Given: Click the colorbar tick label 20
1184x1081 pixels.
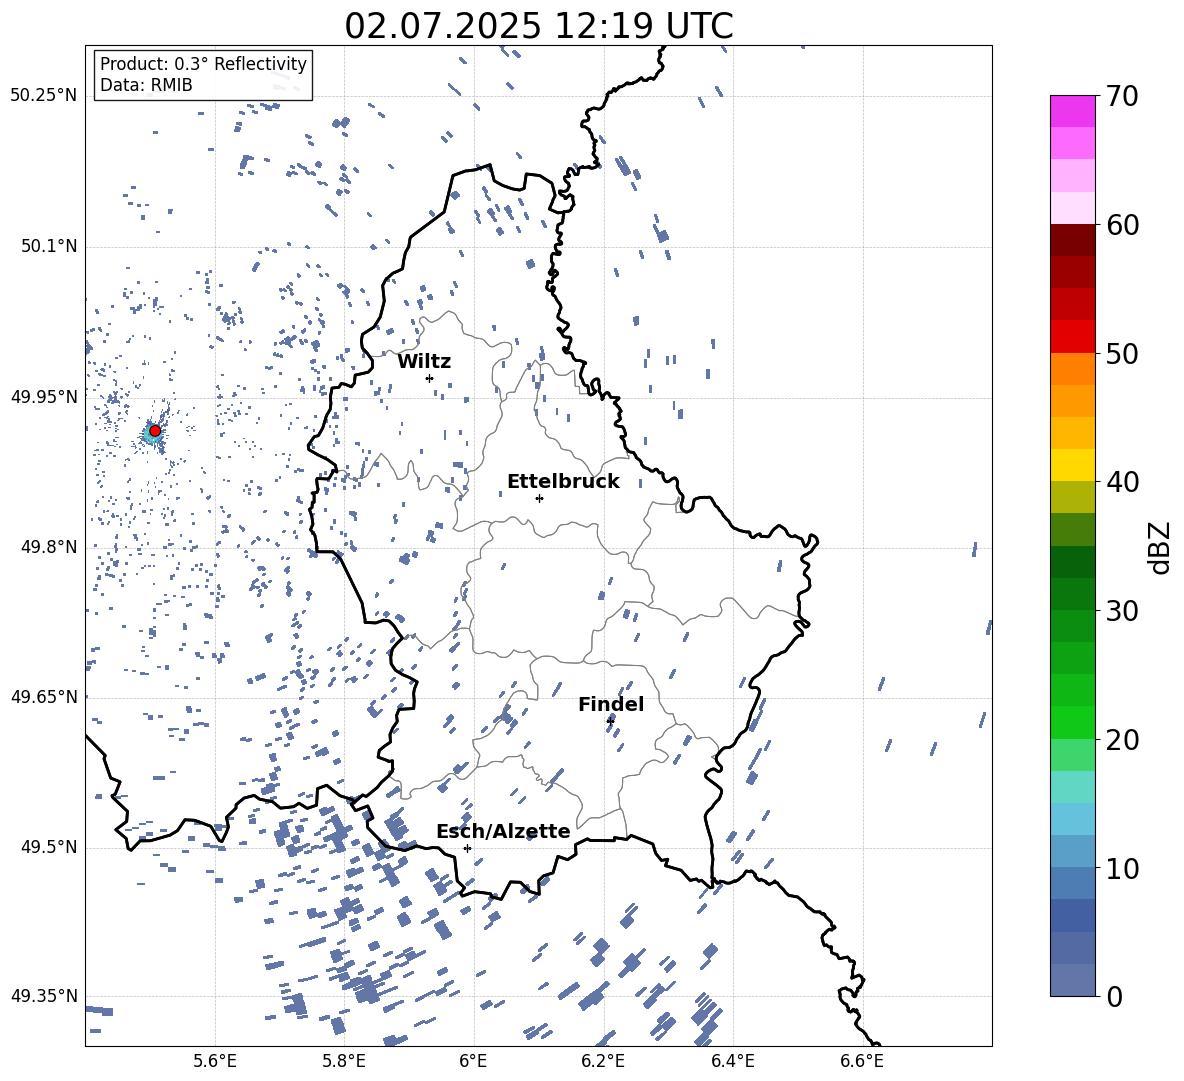Looking at the screenshot, I should coord(1122,740).
